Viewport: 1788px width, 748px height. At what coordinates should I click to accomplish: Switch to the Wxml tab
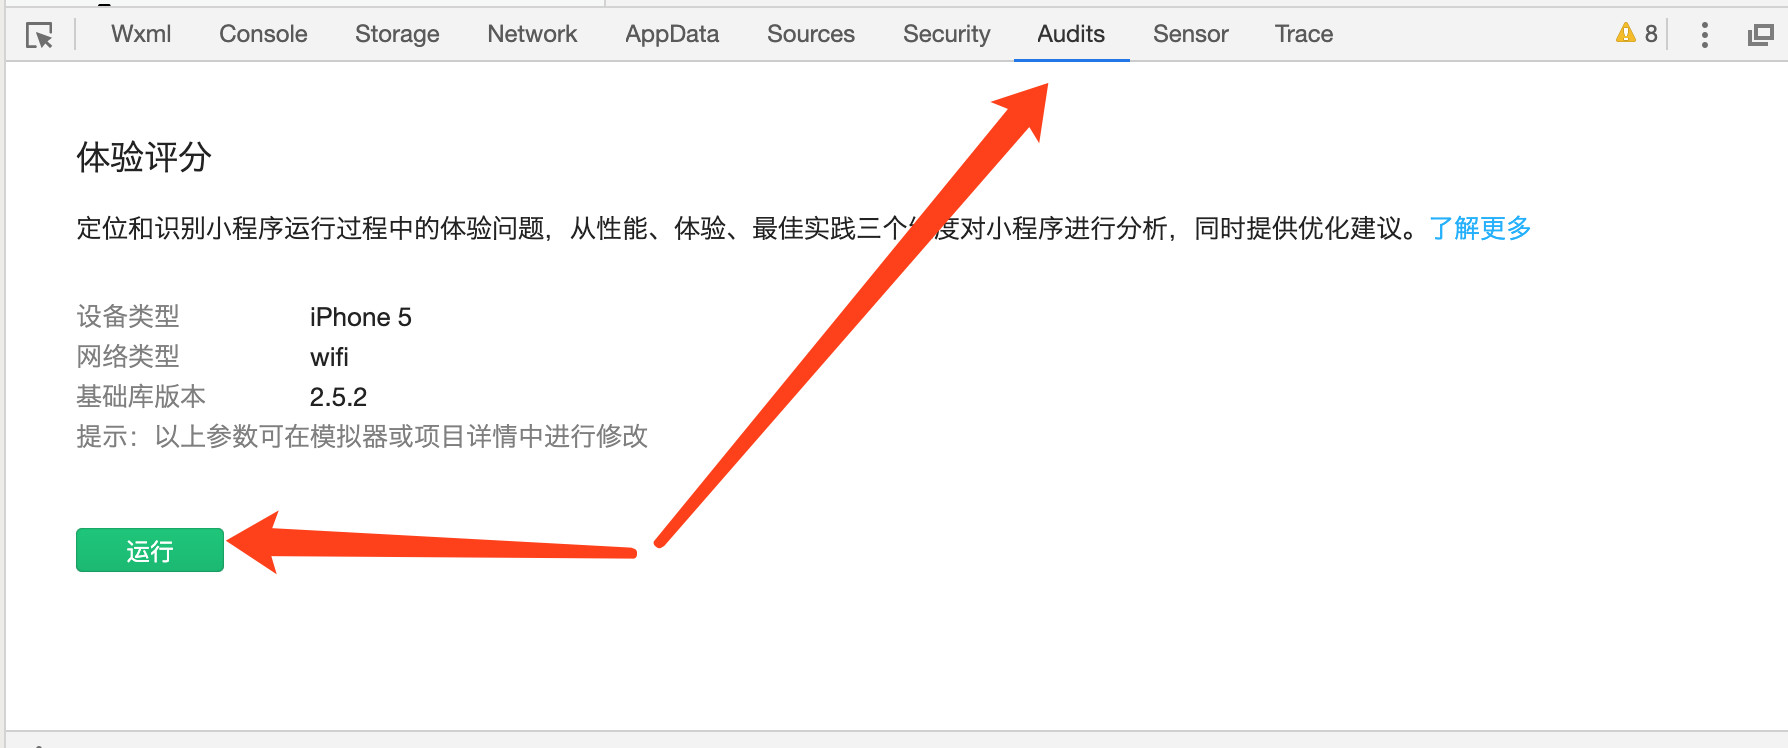pyautogui.click(x=141, y=34)
